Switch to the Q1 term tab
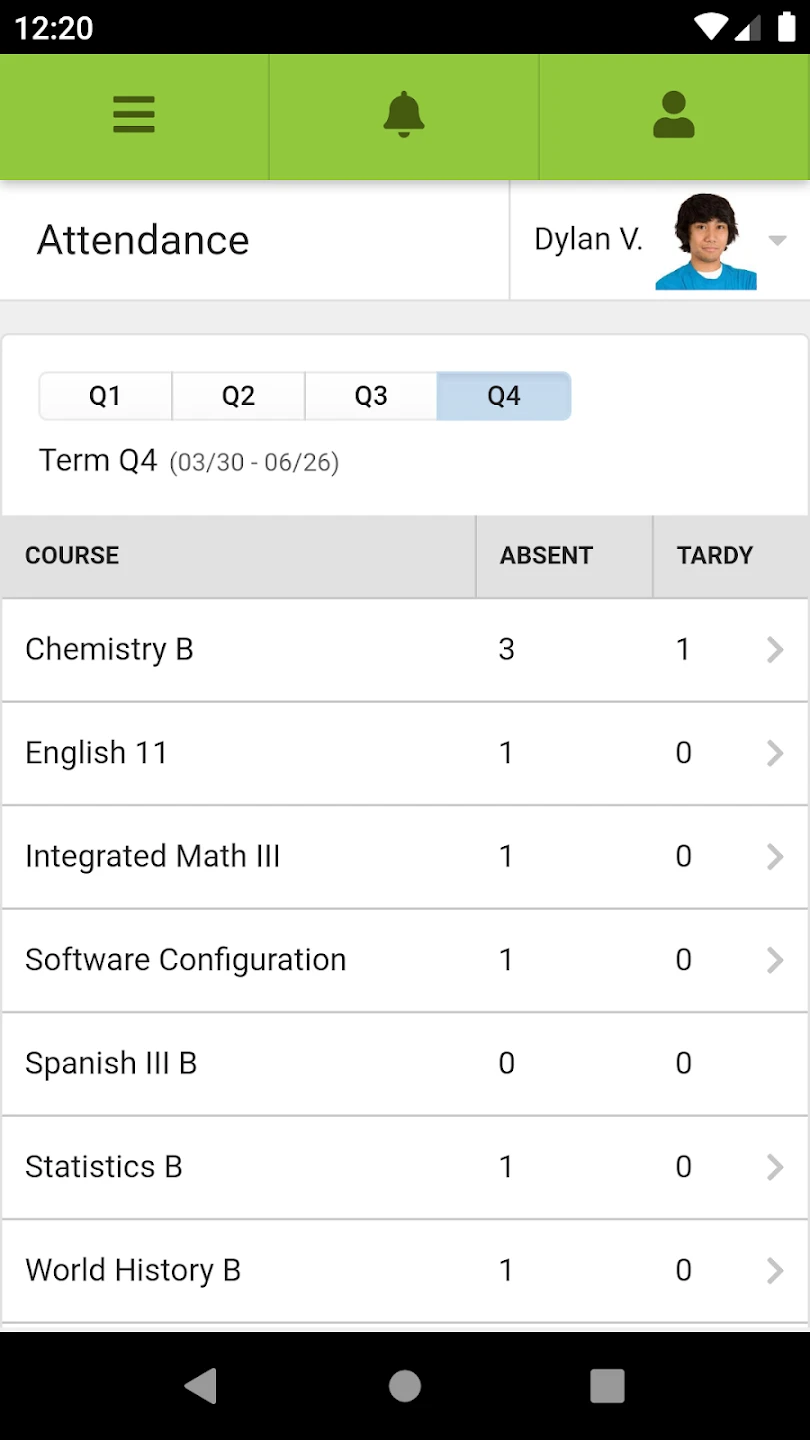This screenshot has height=1440, width=810. tap(105, 396)
